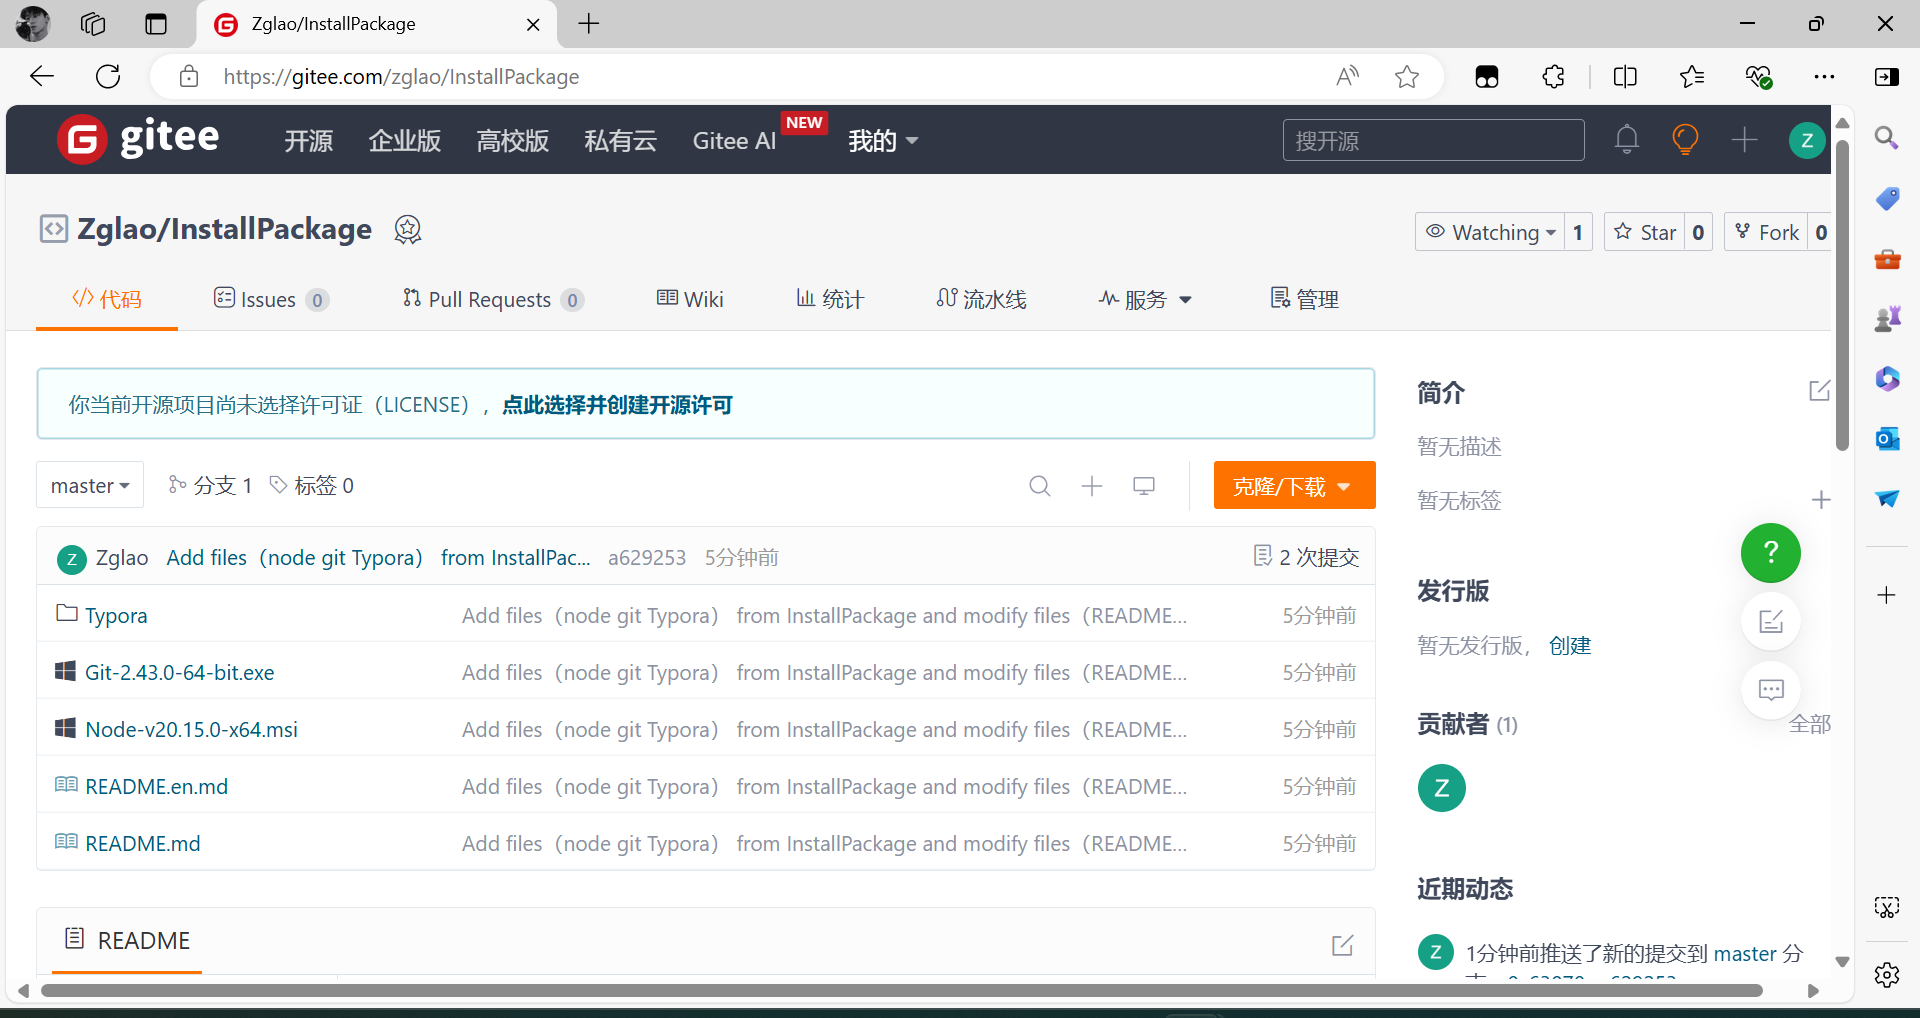The width and height of the screenshot is (1920, 1018).
Task: Expand the 我的 menu in header
Action: pos(883,141)
